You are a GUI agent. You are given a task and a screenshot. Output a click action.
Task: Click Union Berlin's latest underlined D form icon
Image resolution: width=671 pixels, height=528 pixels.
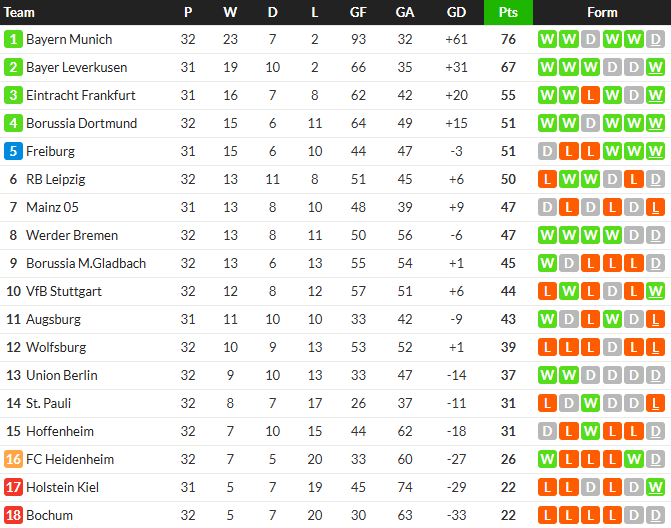[655, 375]
